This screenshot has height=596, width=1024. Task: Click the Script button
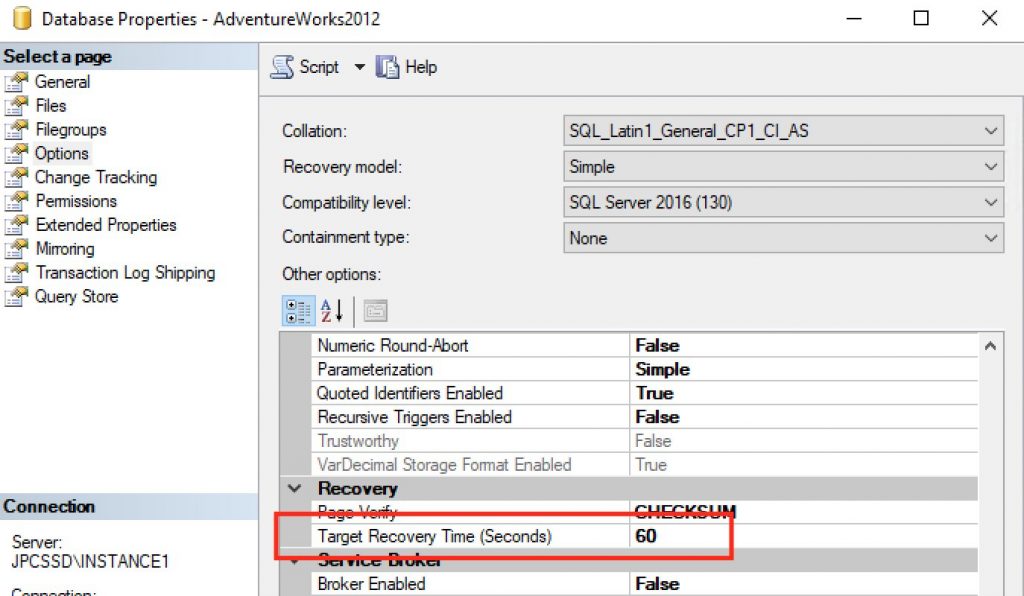click(308, 67)
